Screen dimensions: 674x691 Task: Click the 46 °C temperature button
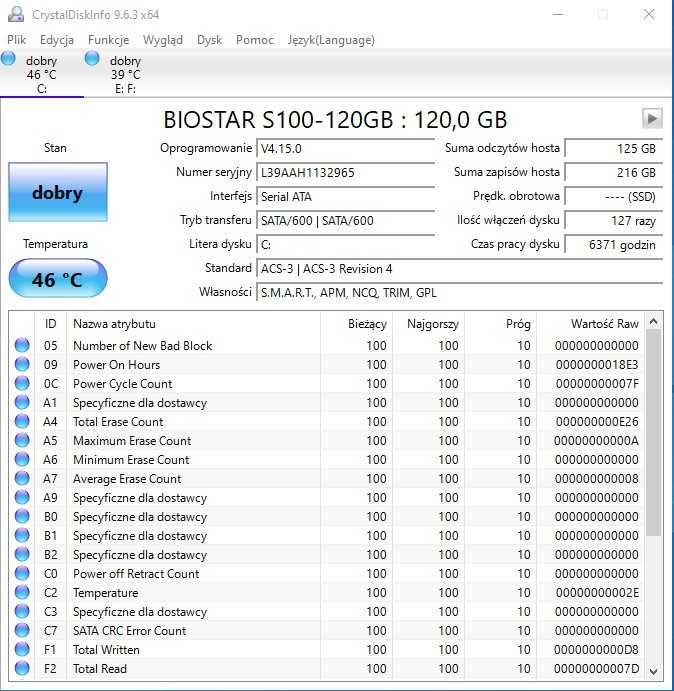tap(58, 279)
